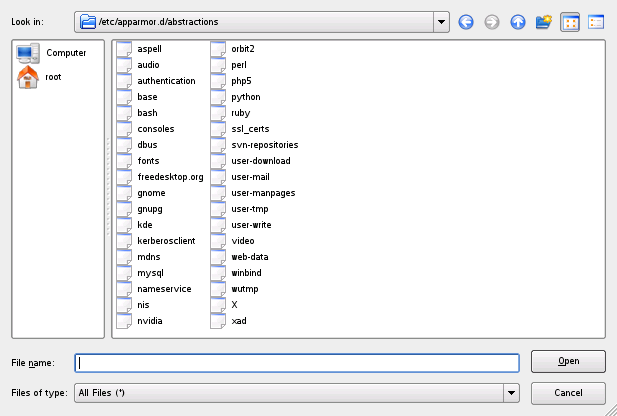This screenshot has height=416, width=617.
Task: Select the base file icon
Action: (x=124, y=97)
